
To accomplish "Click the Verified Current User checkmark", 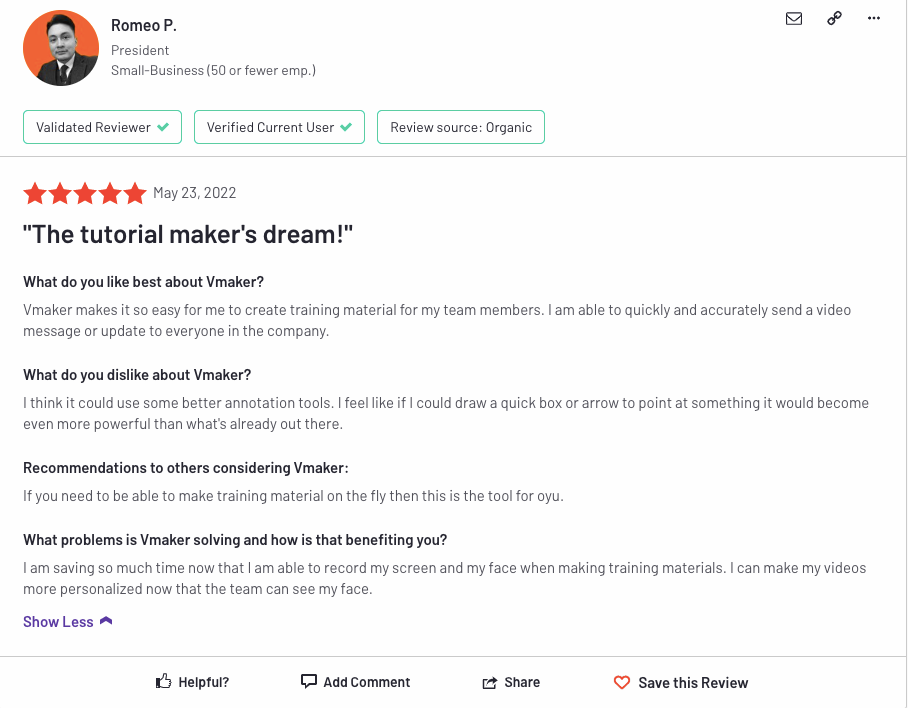I will pos(343,127).
